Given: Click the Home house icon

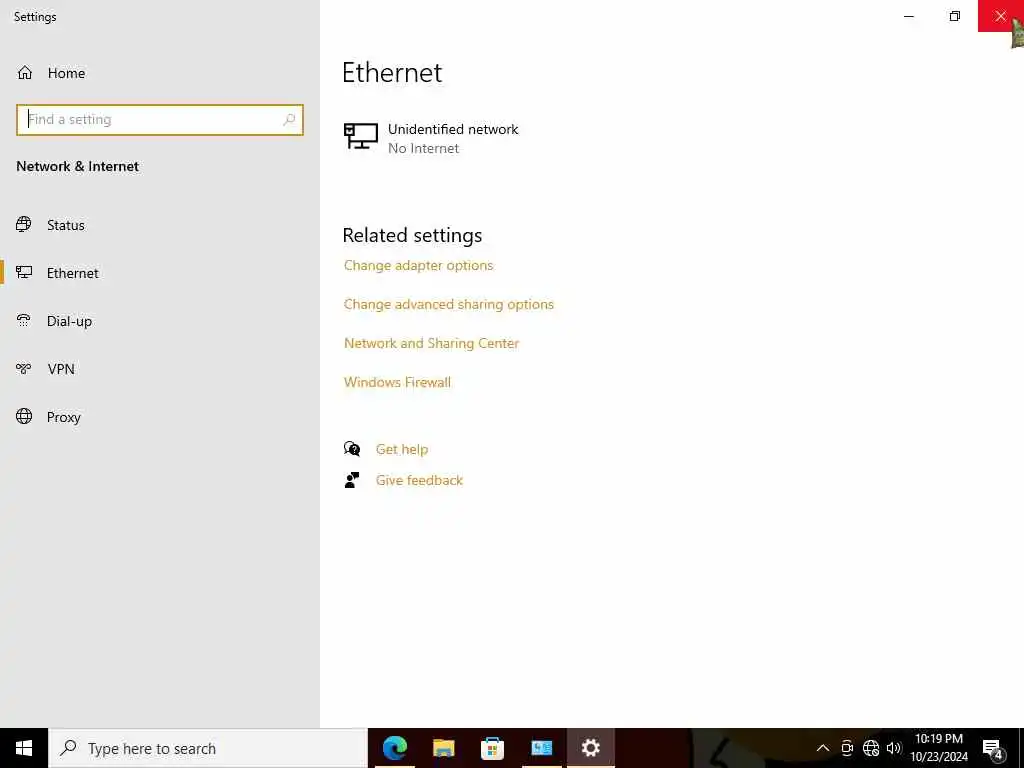Looking at the screenshot, I should tap(25, 73).
